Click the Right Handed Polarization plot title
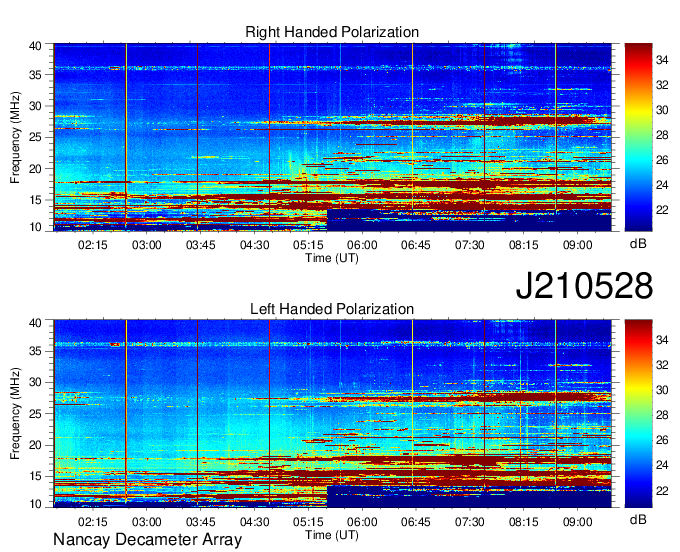The image size is (680, 552). coord(332,32)
